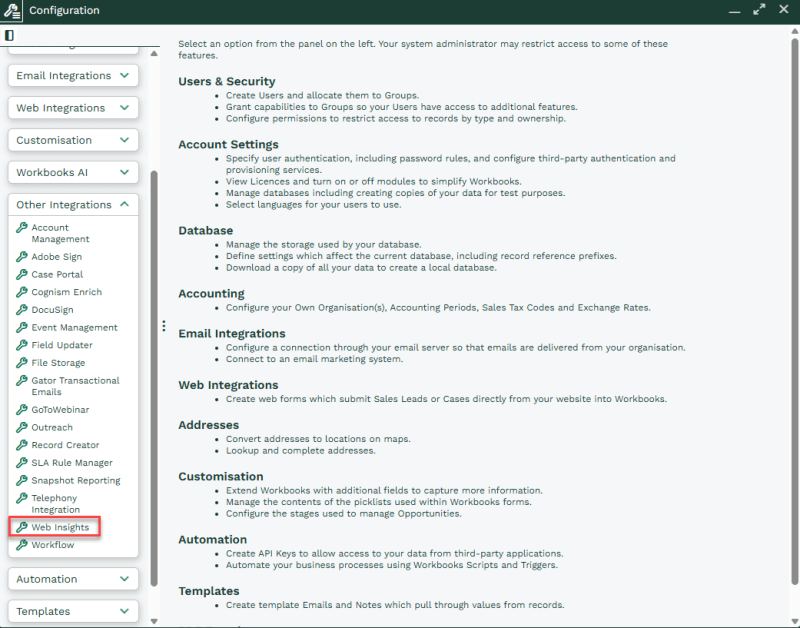The image size is (800, 628).
Task: Click the wrench icon beside Snapshot Reporting
Action: coord(21,480)
